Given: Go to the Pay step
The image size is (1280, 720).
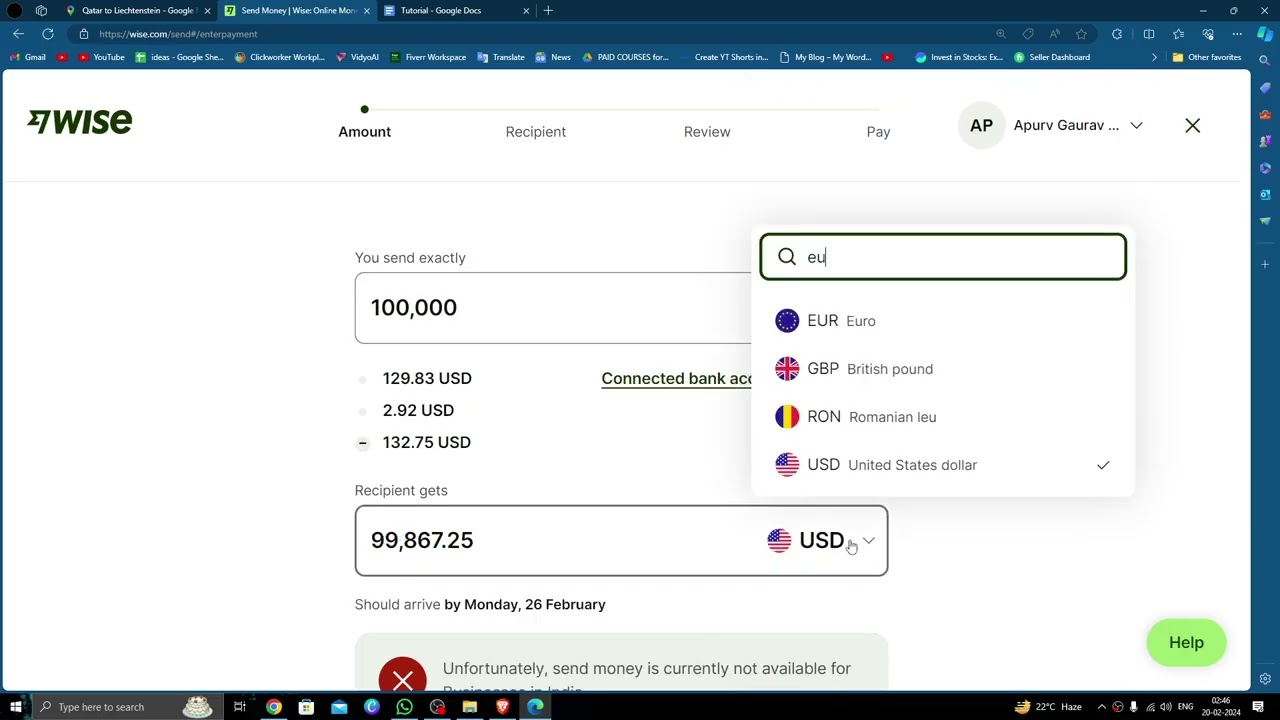Looking at the screenshot, I should (x=878, y=132).
